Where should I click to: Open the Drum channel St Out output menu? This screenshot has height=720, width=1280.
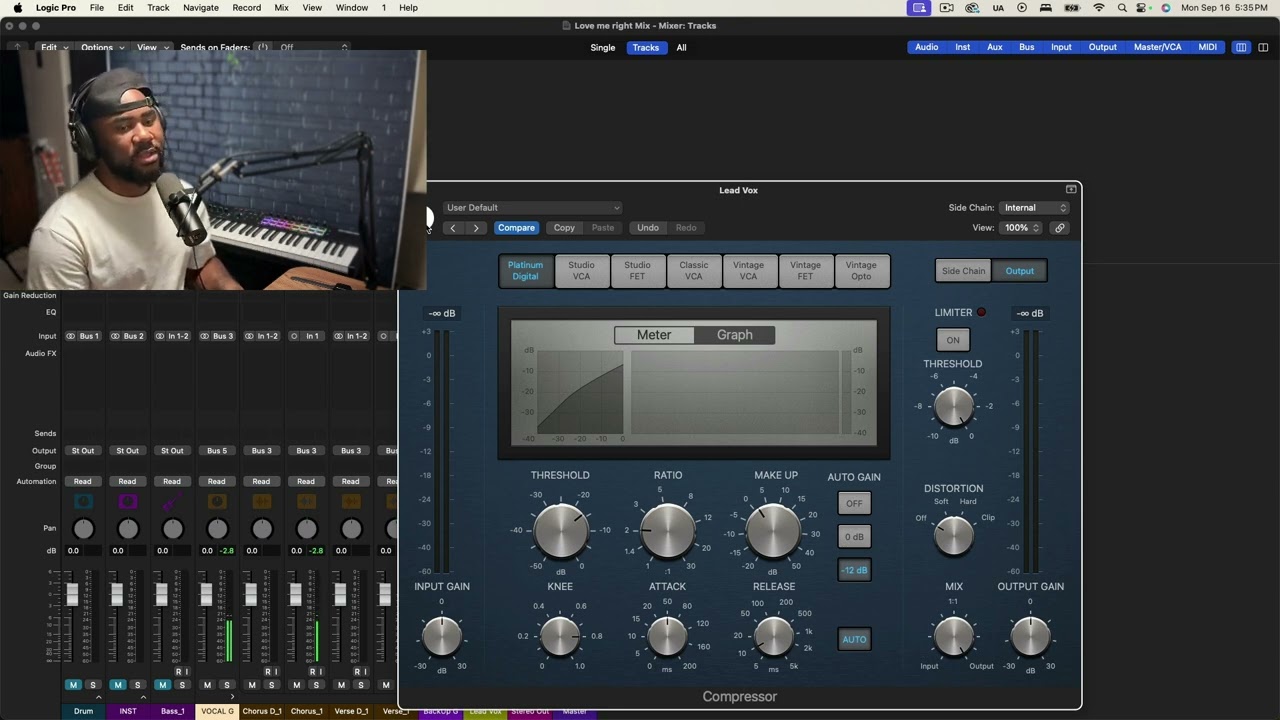click(x=83, y=451)
